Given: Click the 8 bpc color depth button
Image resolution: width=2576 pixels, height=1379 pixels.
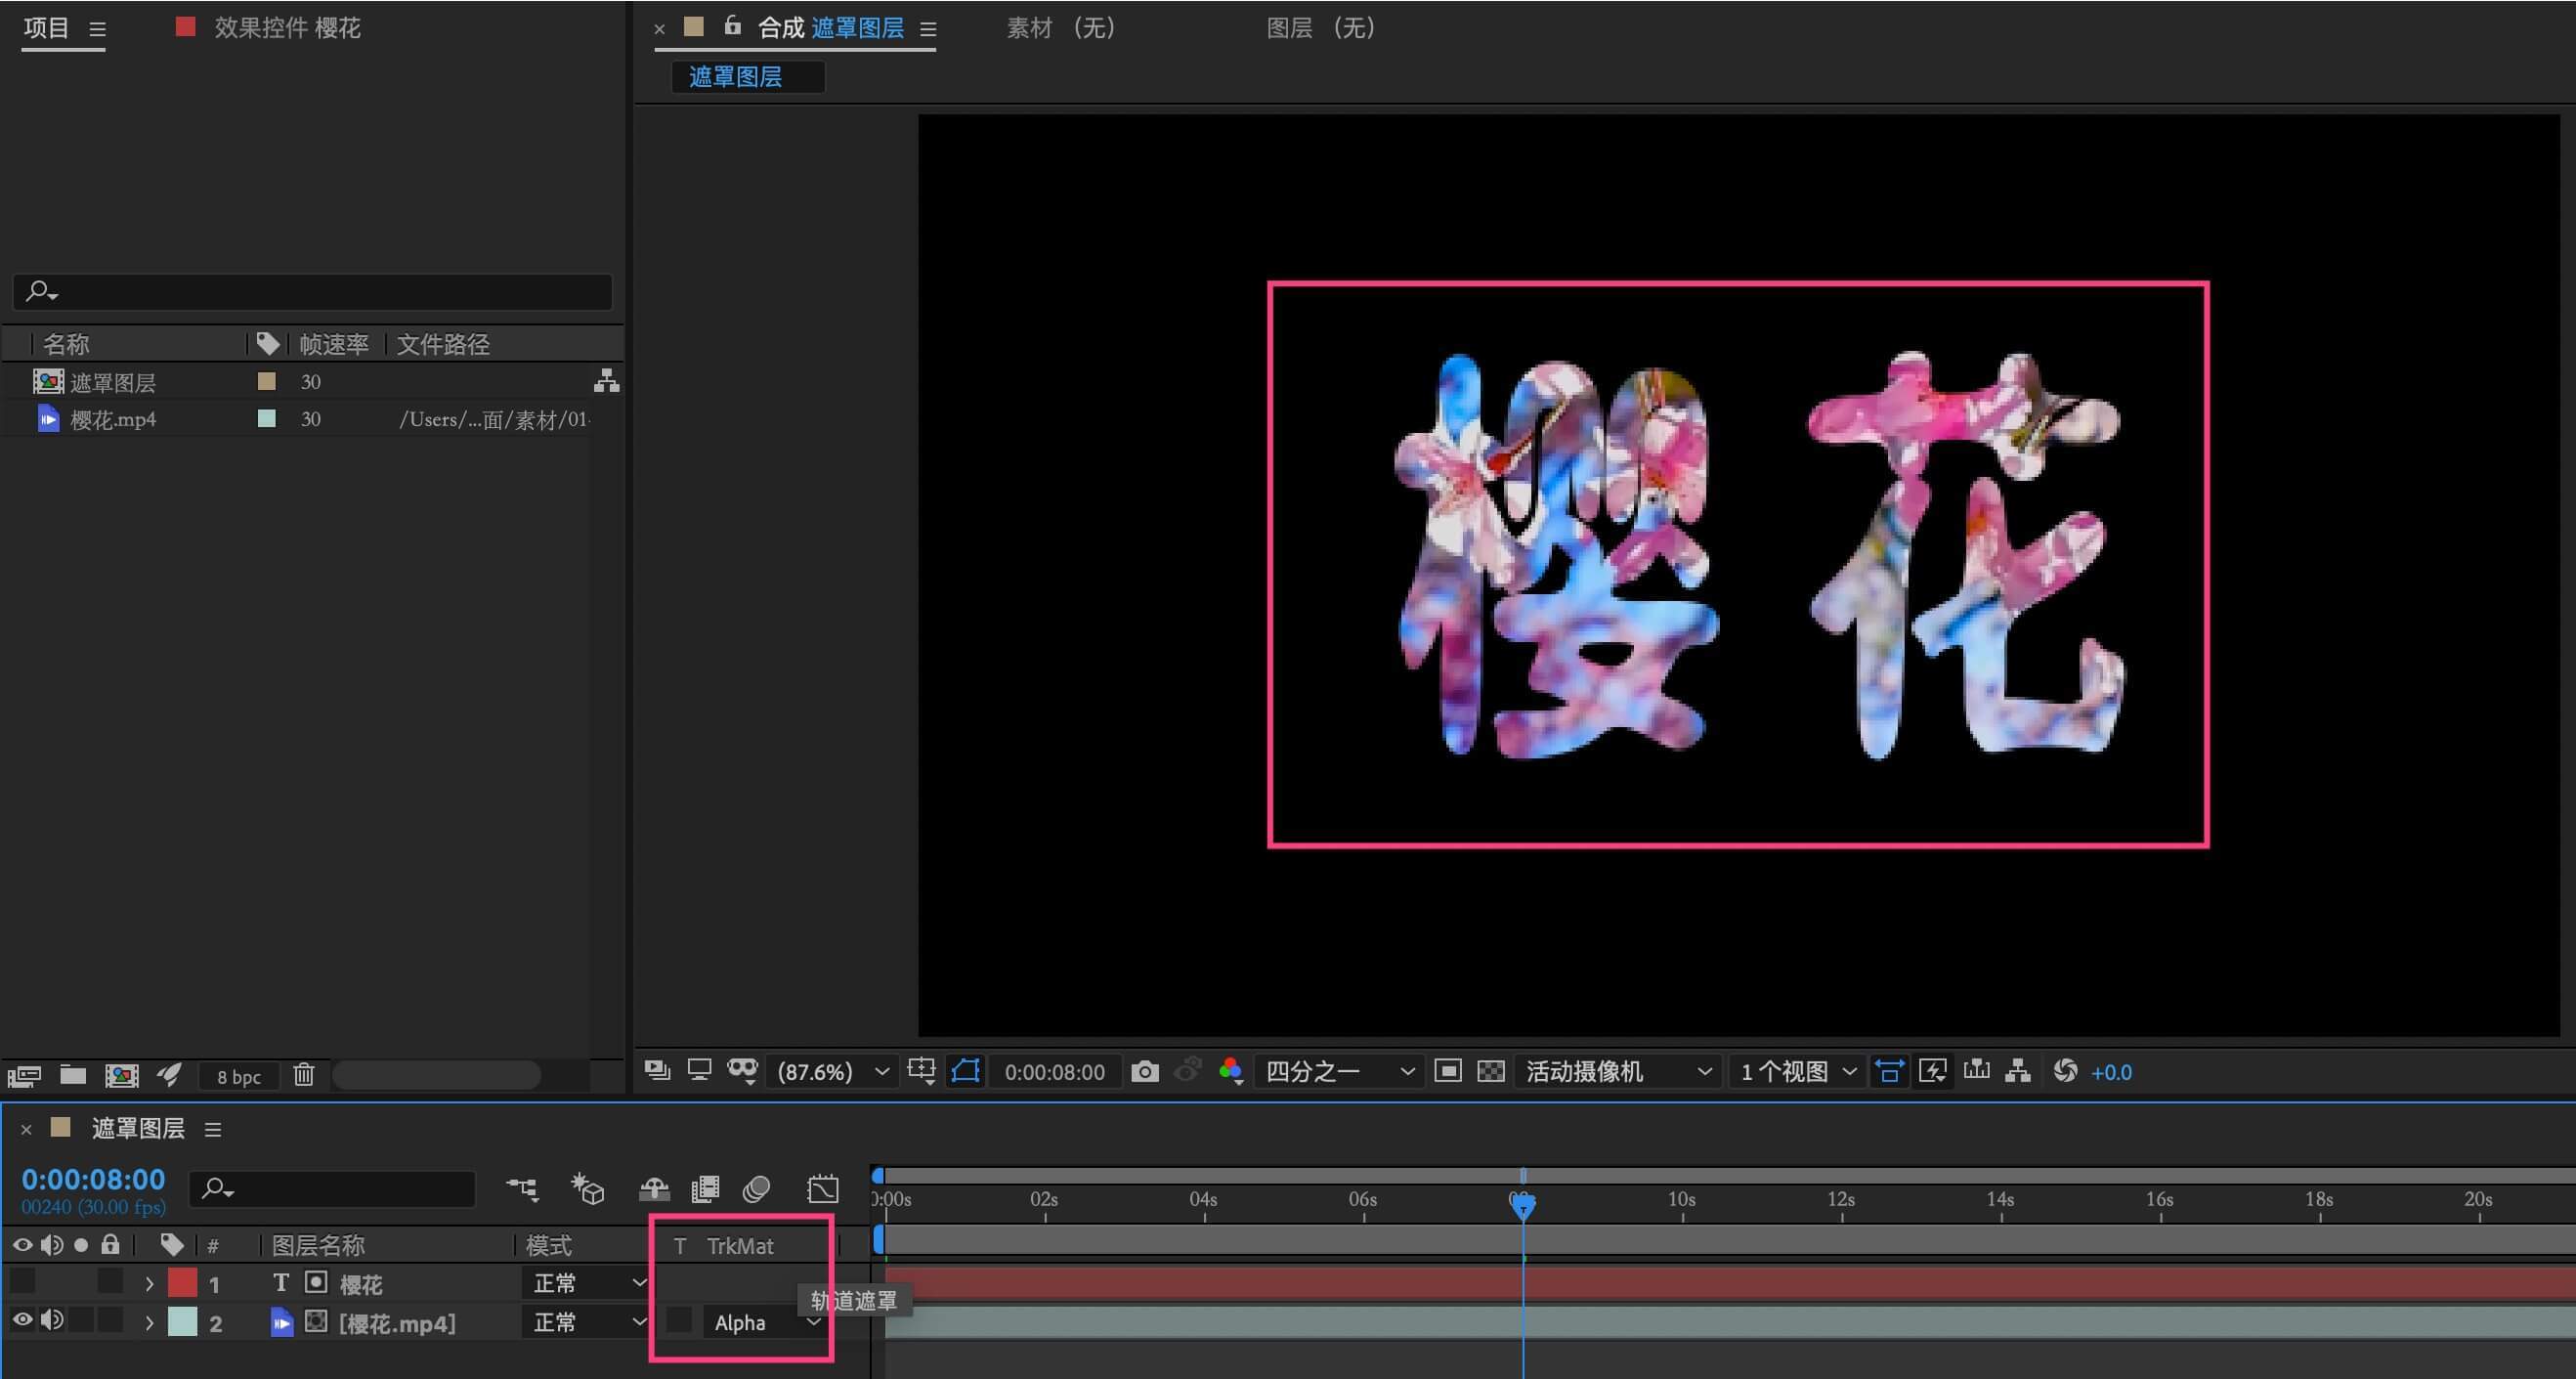Looking at the screenshot, I should pos(239,1076).
